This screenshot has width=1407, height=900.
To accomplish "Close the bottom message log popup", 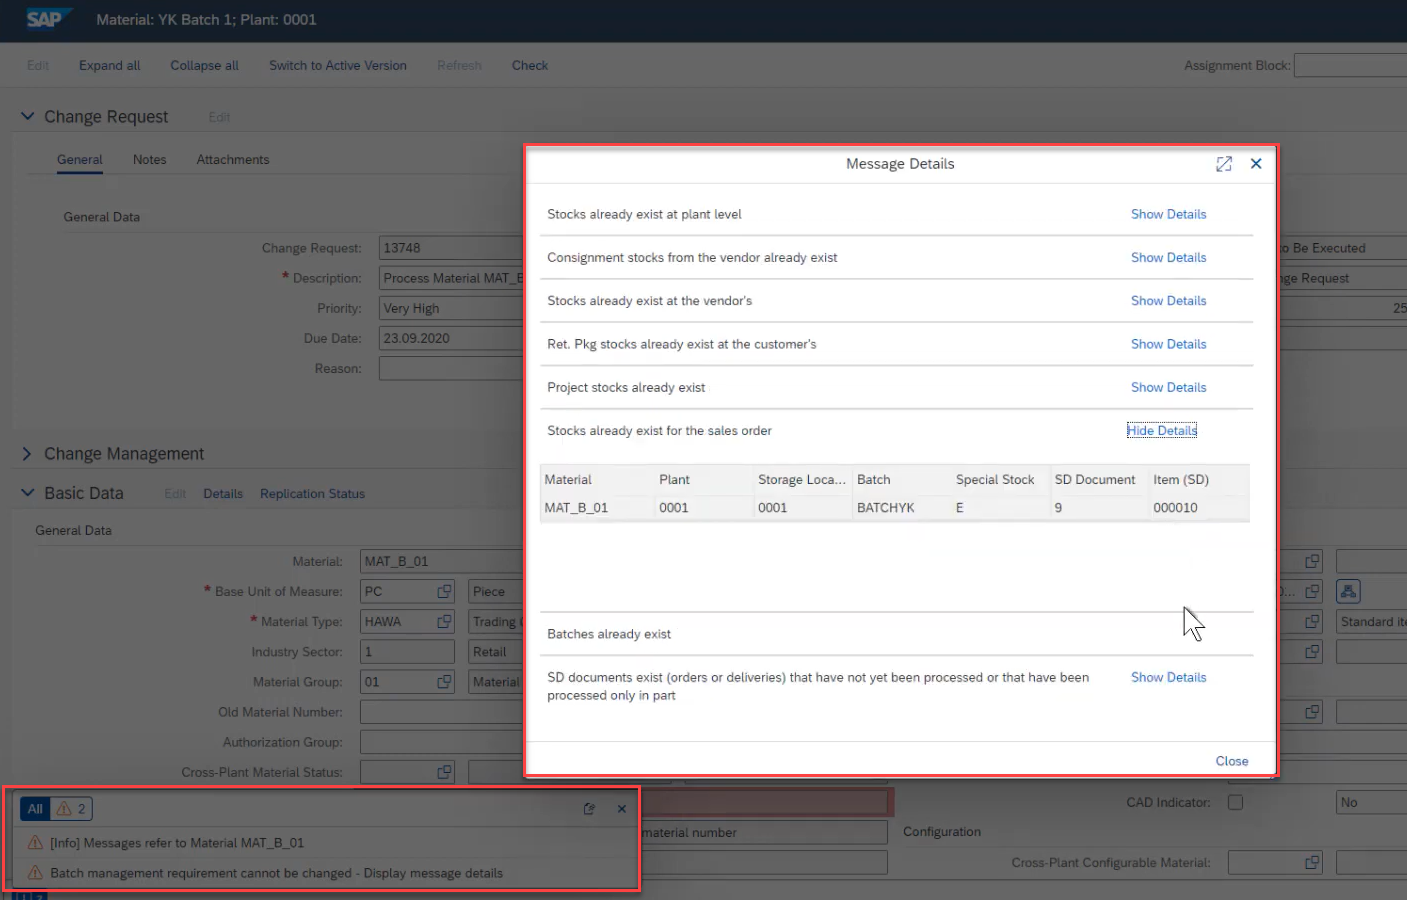I will point(622,809).
